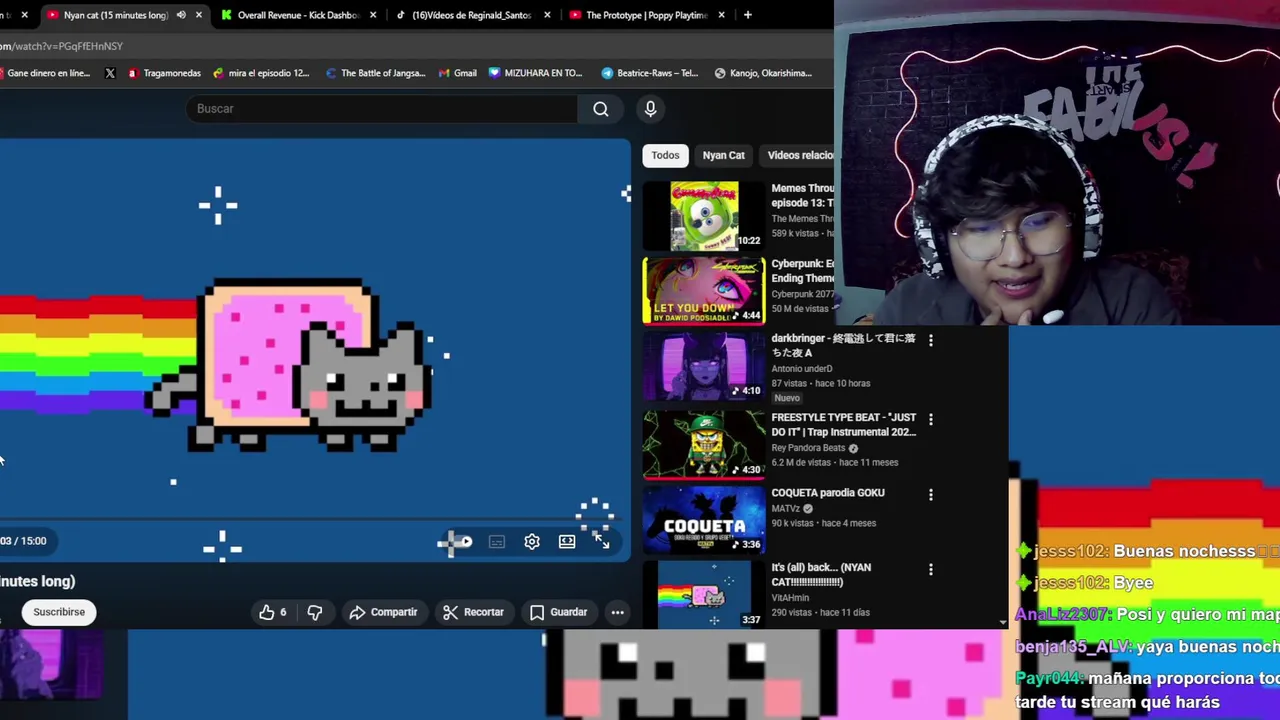Click the Suscribirse button
The width and height of the screenshot is (1280, 720).
59,612
